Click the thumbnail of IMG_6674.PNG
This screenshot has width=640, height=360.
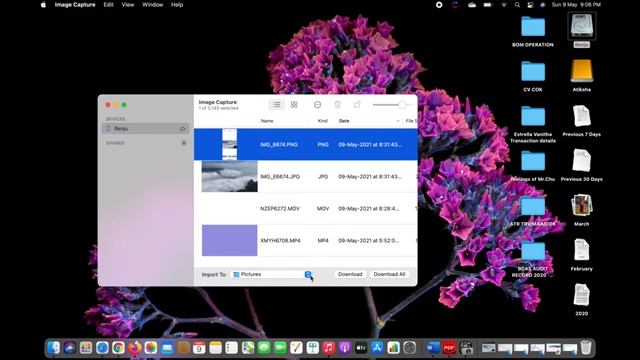click(x=229, y=144)
